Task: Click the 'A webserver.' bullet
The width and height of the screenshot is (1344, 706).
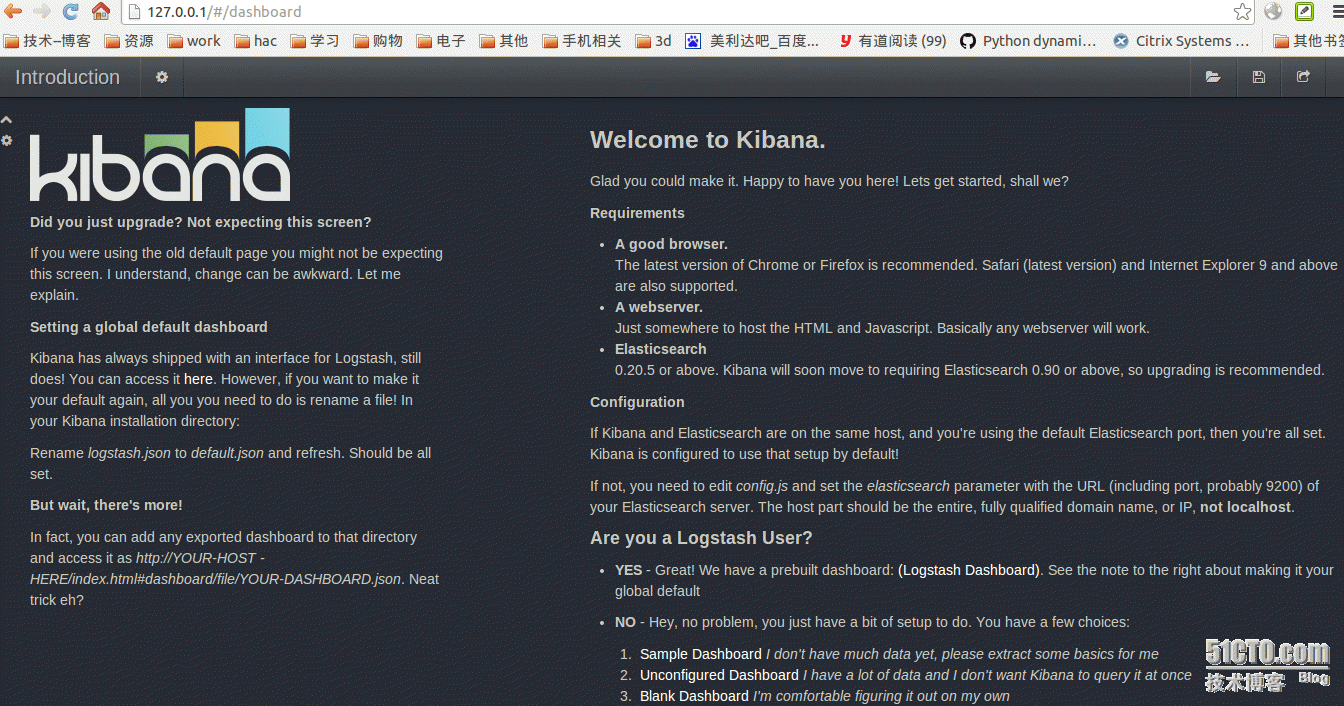Action: tap(659, 307)
